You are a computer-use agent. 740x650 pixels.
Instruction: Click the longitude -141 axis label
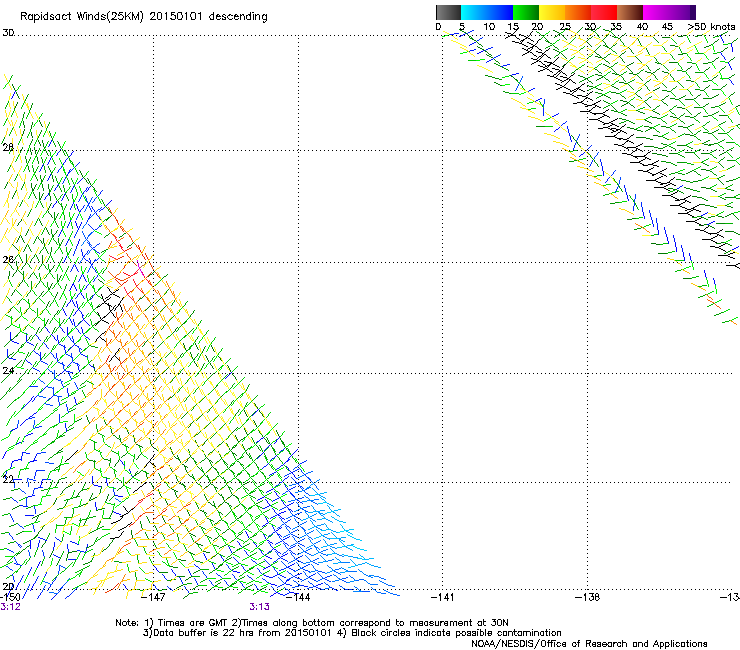442,597
